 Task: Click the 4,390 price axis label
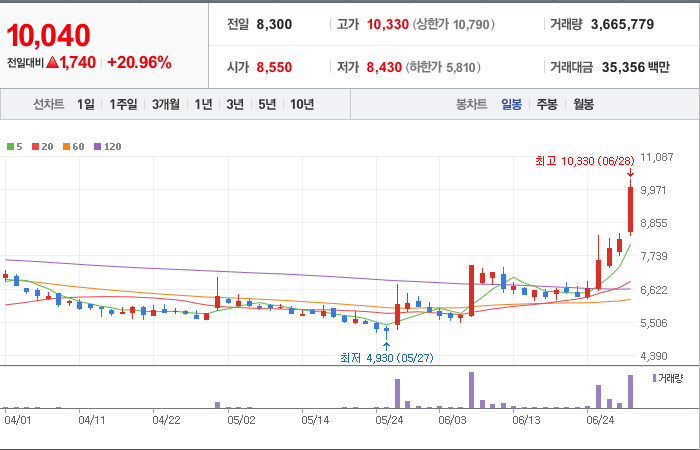pyautogui.click(x=654, y=356)
